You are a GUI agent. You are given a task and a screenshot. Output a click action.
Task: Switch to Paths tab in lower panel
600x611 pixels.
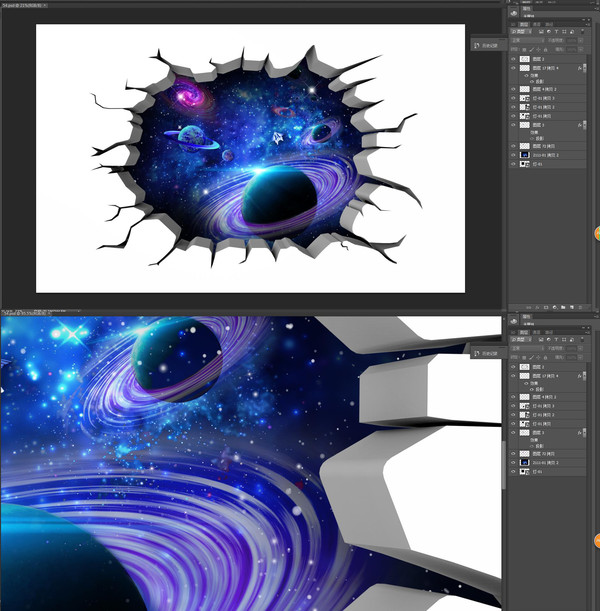pos(549,332)
